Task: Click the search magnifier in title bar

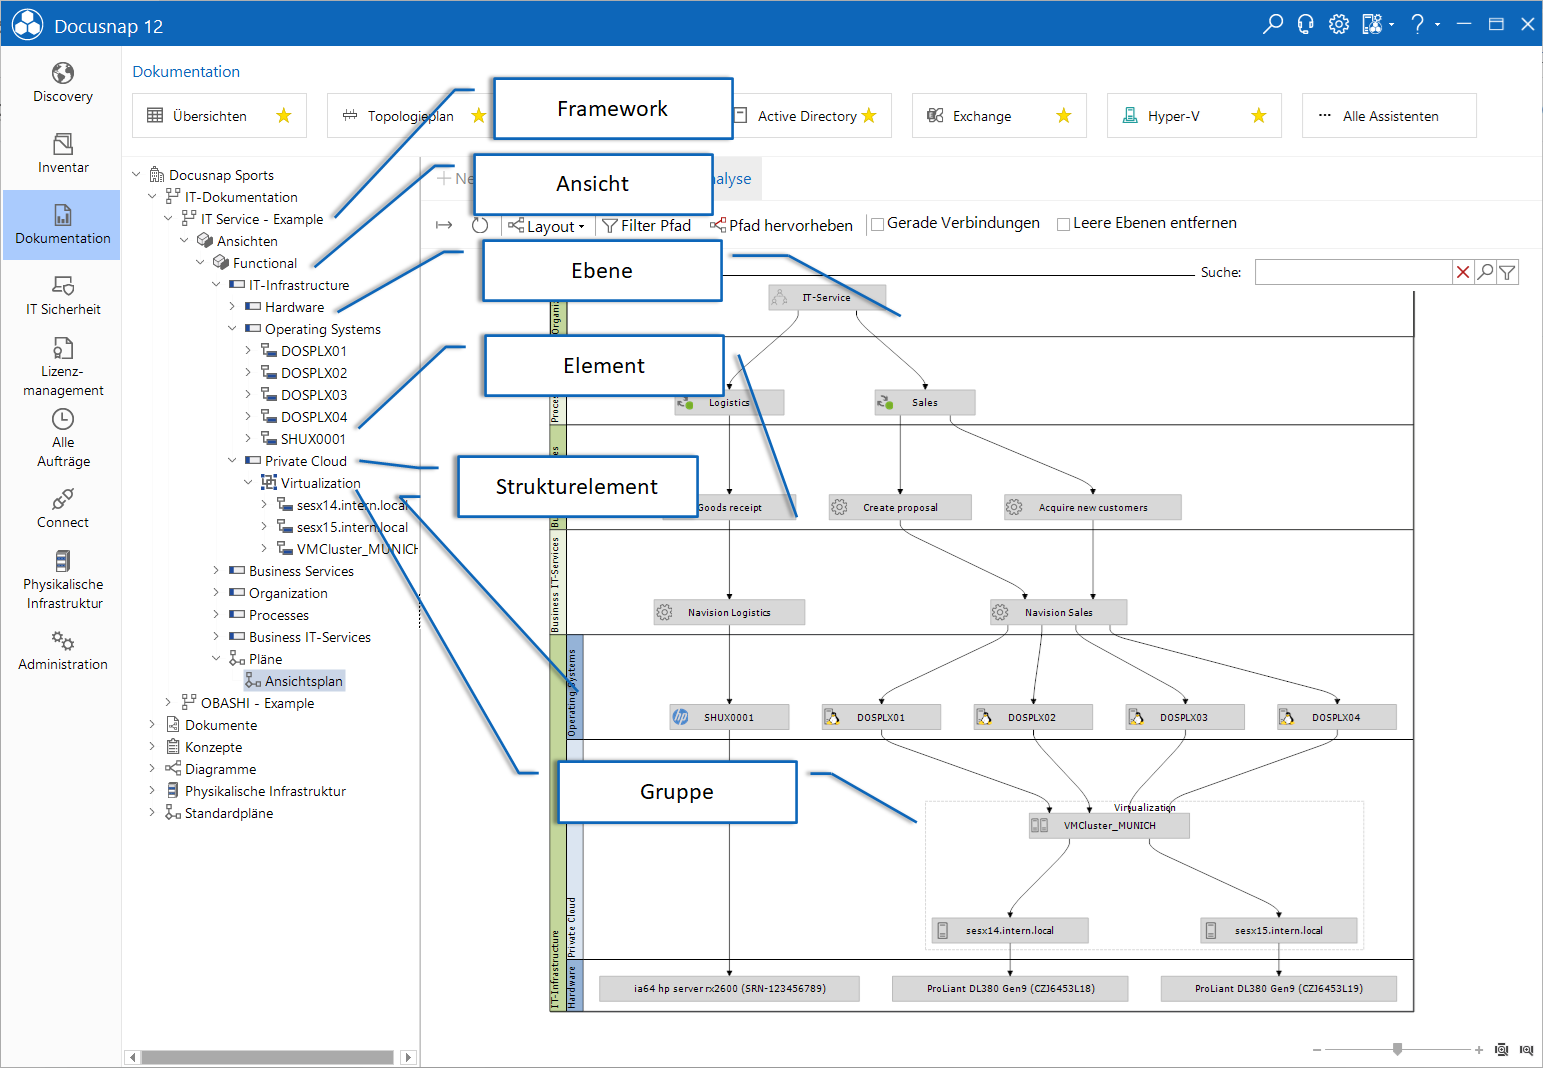Action: point(1272,24)
